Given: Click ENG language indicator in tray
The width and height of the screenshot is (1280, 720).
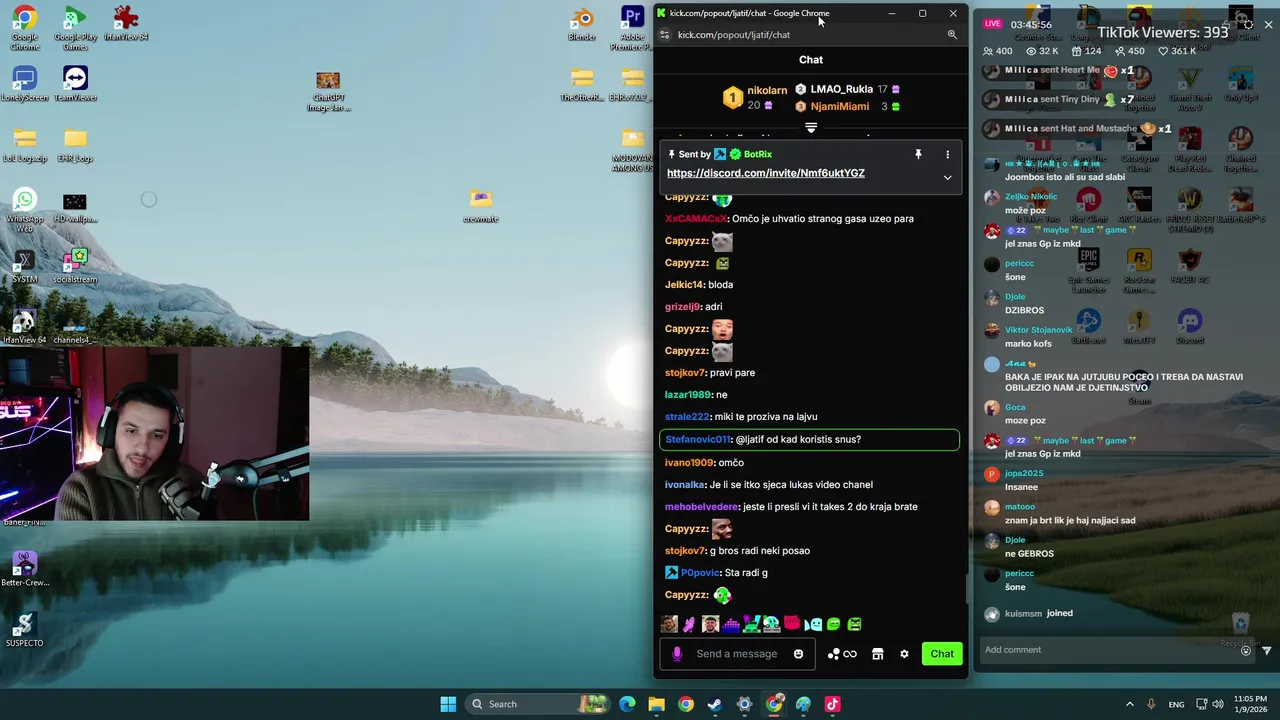Looking at the screenshot, I should (x=1177, y=704).
